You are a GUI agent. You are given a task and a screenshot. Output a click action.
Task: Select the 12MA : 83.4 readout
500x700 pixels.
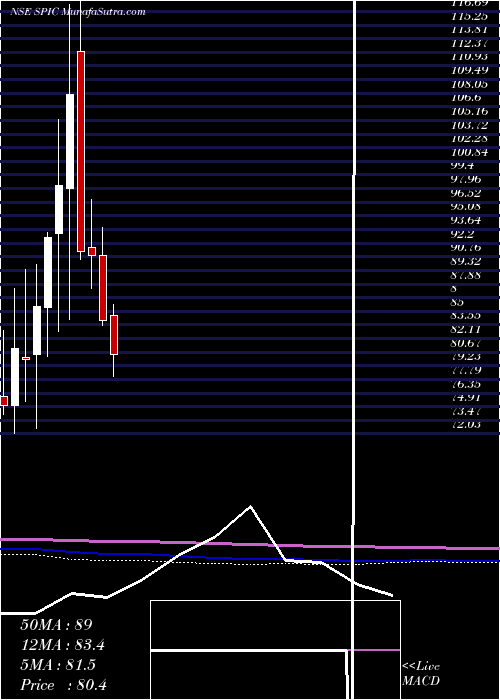(62, 645)
